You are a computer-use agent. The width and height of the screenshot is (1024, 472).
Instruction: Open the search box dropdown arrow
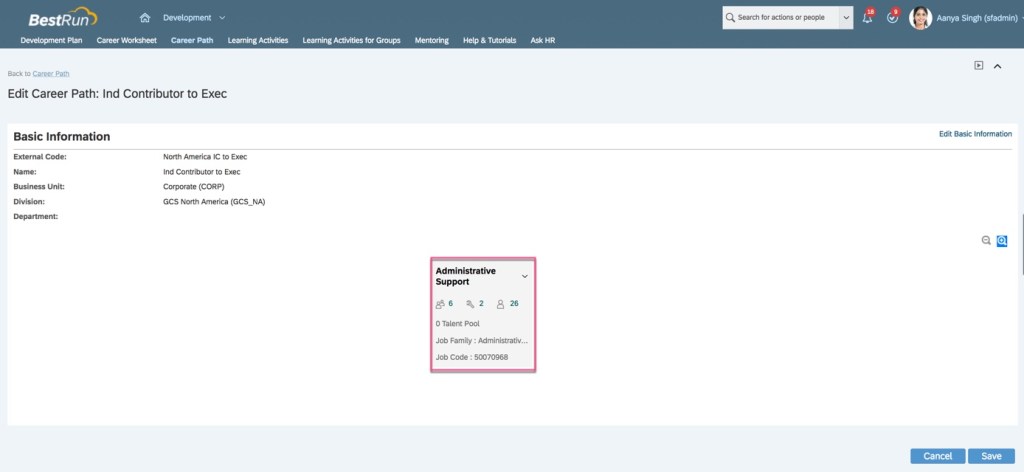pos(846,18)
